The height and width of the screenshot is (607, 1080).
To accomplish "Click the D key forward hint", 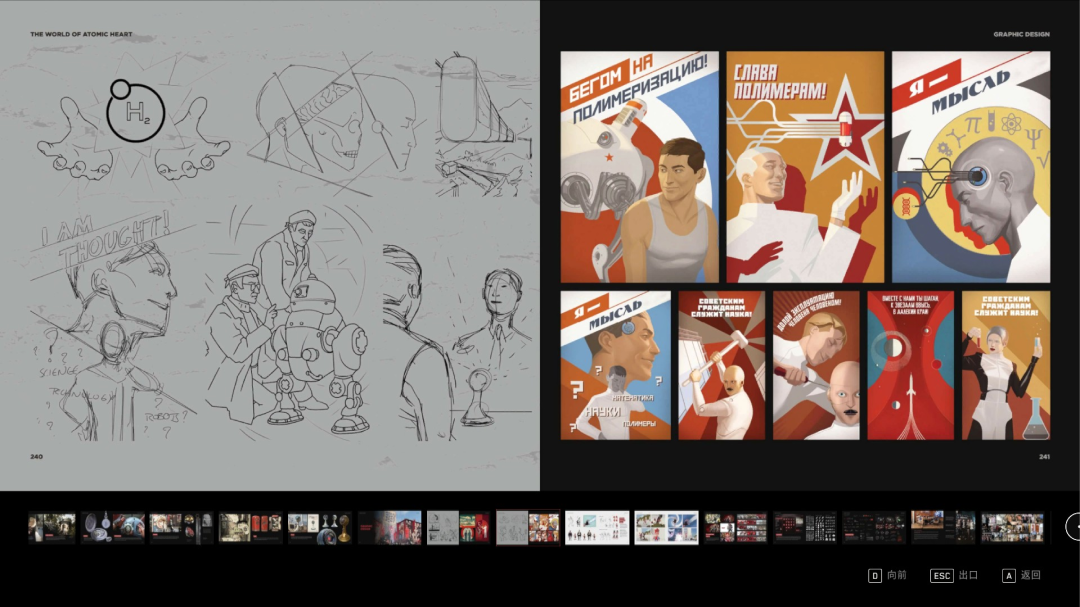I will point(887,575).
